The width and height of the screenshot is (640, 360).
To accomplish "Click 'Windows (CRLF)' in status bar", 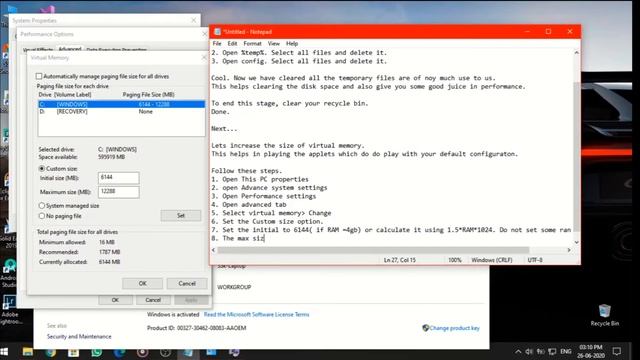I will click(491, 260).
